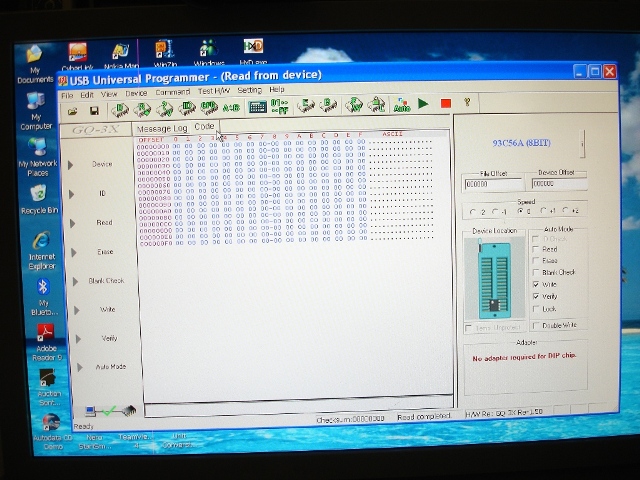Open the HxD.exe desktop icon
The width and height of the screenshot is (640, 480).
253,52
